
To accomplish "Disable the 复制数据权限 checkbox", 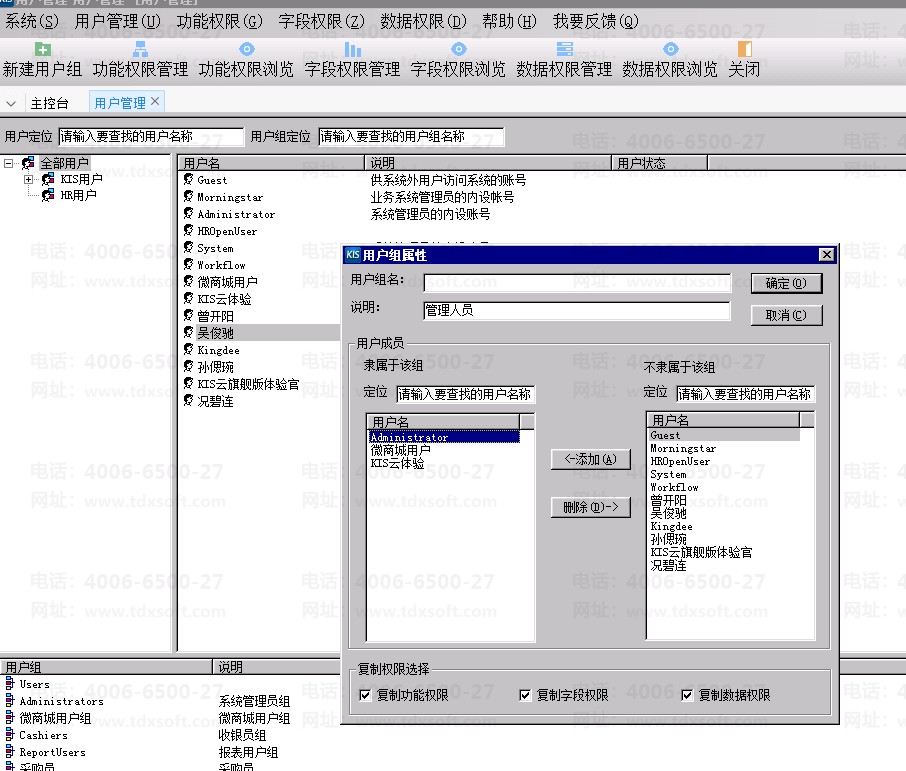I will (687, 695).
